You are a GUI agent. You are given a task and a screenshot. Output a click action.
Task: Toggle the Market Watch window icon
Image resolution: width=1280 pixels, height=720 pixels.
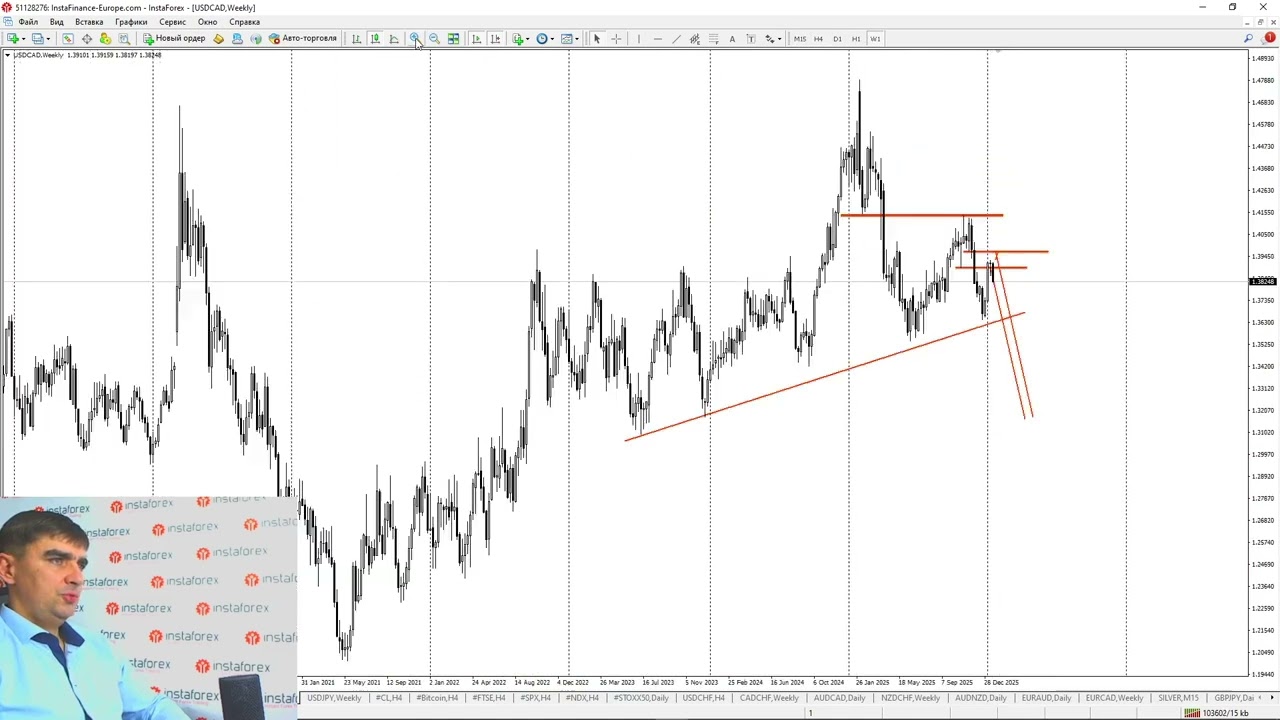(68, 39)
